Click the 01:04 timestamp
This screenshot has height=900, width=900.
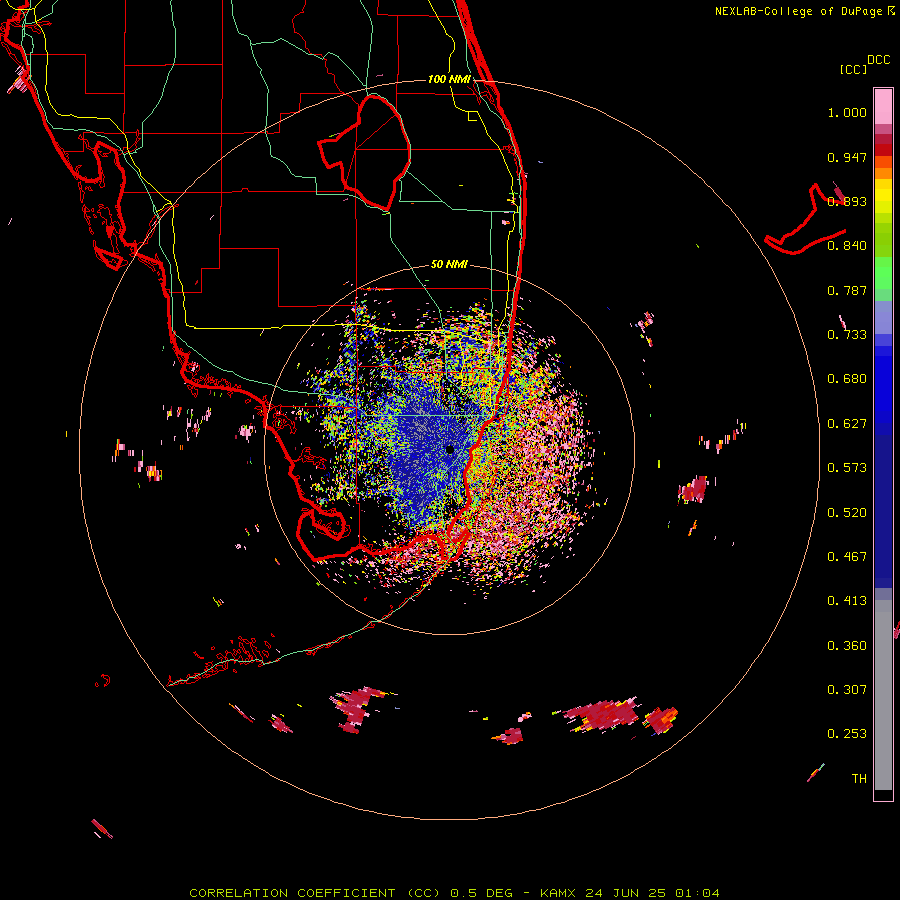tap(697, 893)
